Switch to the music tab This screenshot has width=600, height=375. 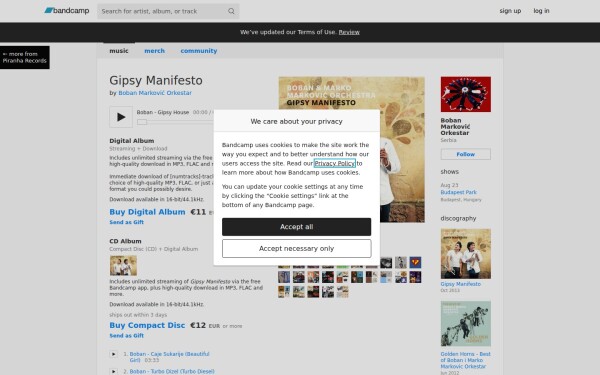119,51
